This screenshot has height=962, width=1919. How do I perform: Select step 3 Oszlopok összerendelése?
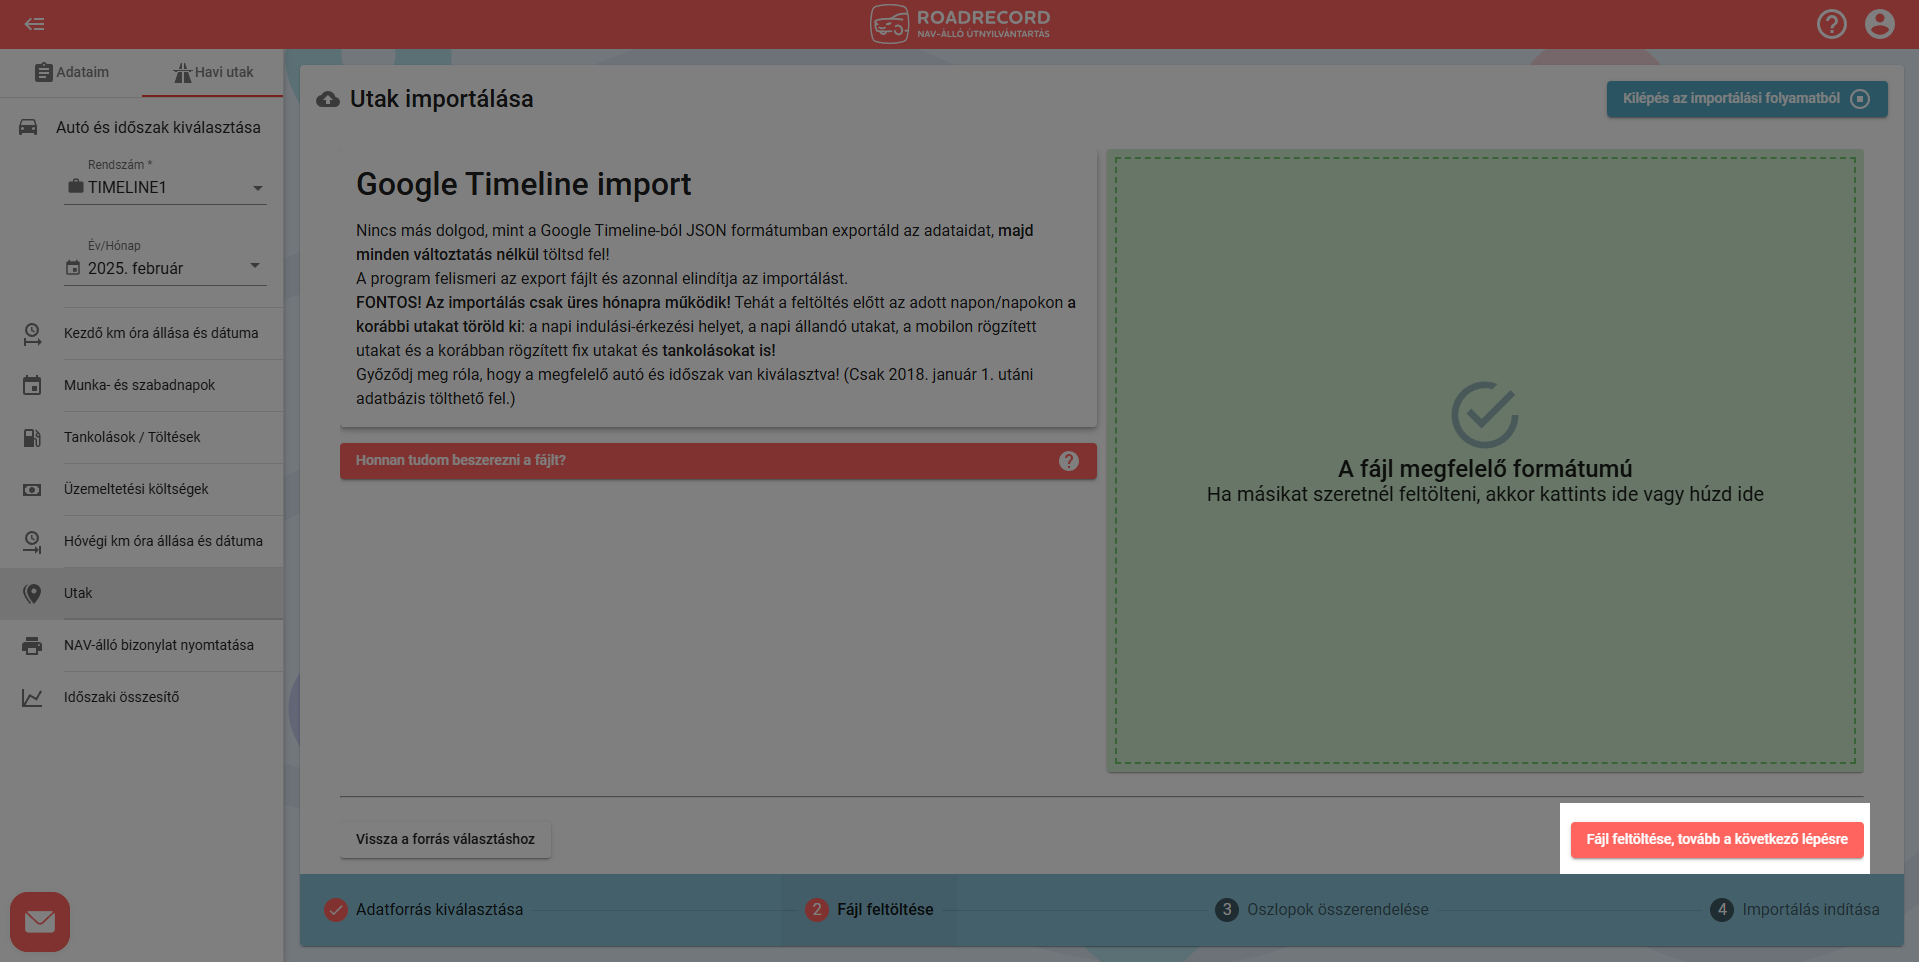(1321, 910)
